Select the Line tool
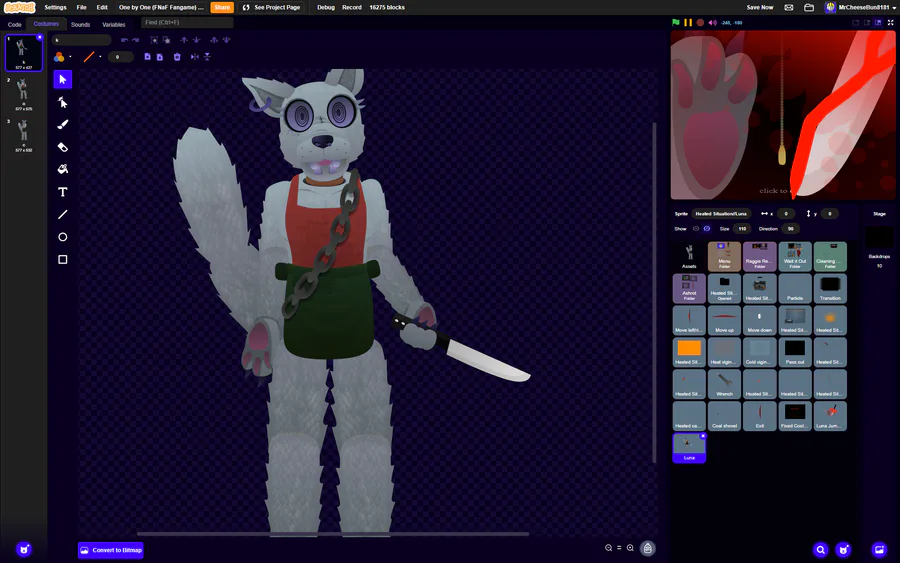900x563 pixels. click(x=63, y=215)
